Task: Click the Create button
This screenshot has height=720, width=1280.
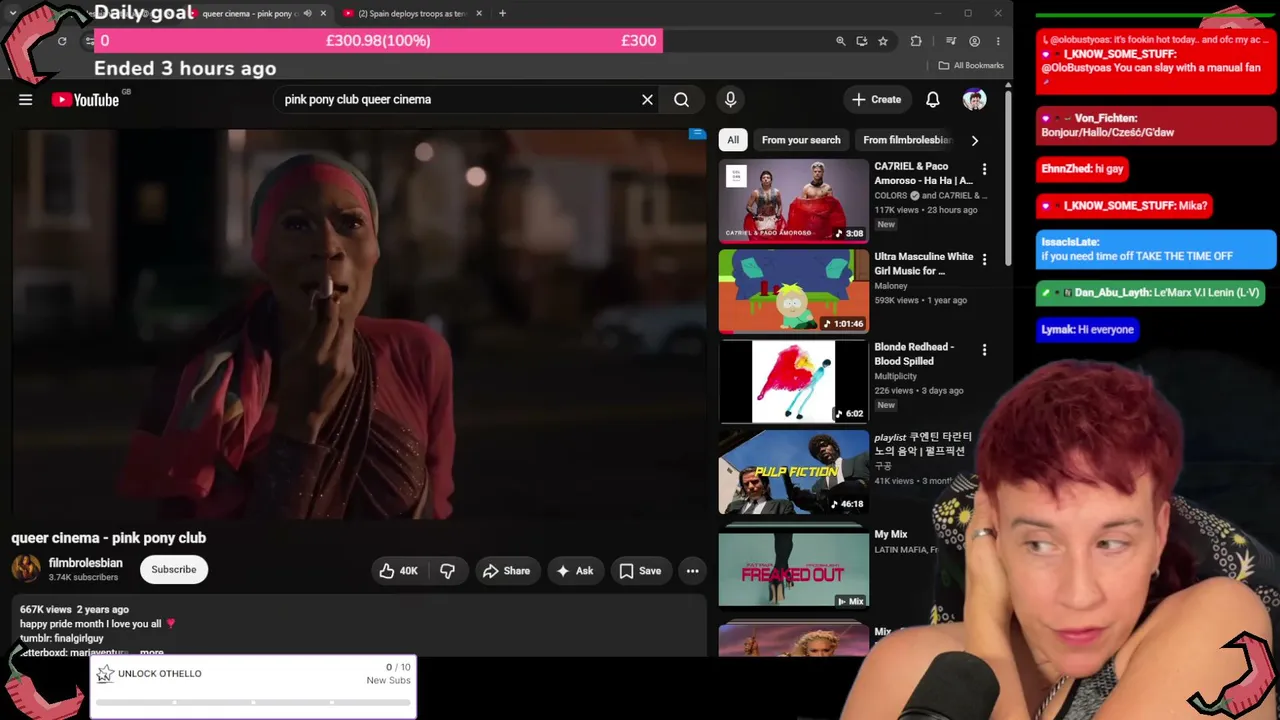Action: coord(876,99)
